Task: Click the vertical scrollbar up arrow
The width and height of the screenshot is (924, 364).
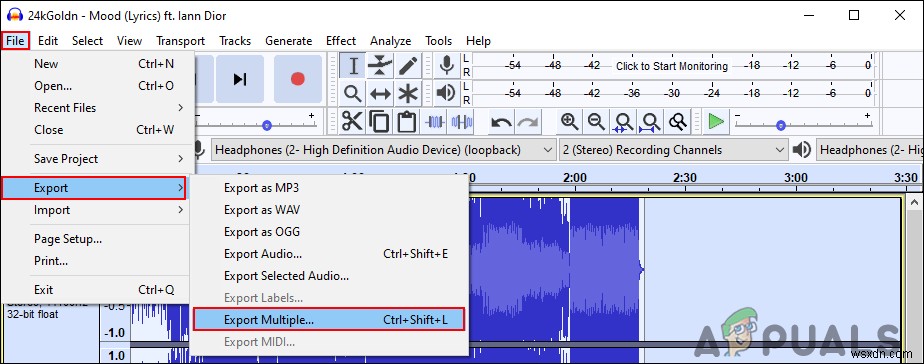Action: [915, 203]
